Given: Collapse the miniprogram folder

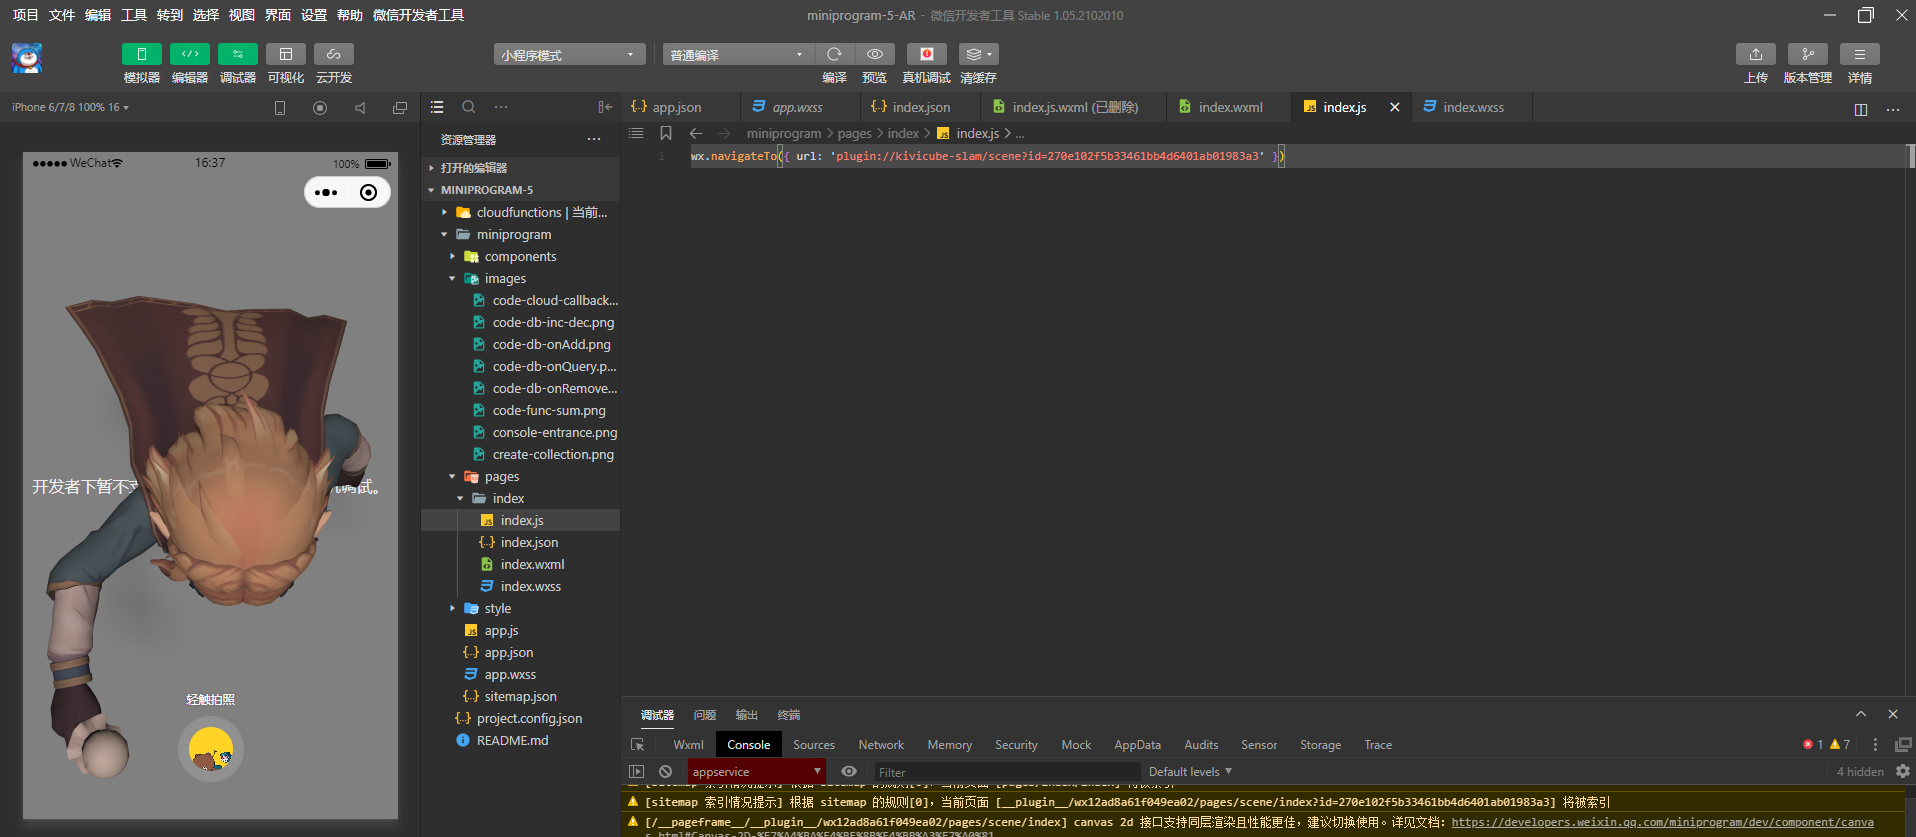Looking at the screenshot, I should [x=521, y=234].
